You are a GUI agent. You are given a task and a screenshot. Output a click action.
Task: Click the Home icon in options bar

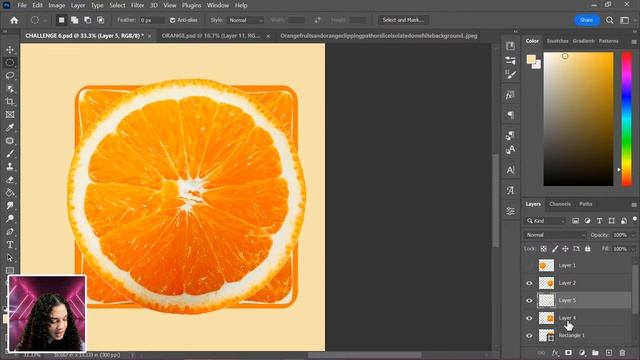point(14,20)
